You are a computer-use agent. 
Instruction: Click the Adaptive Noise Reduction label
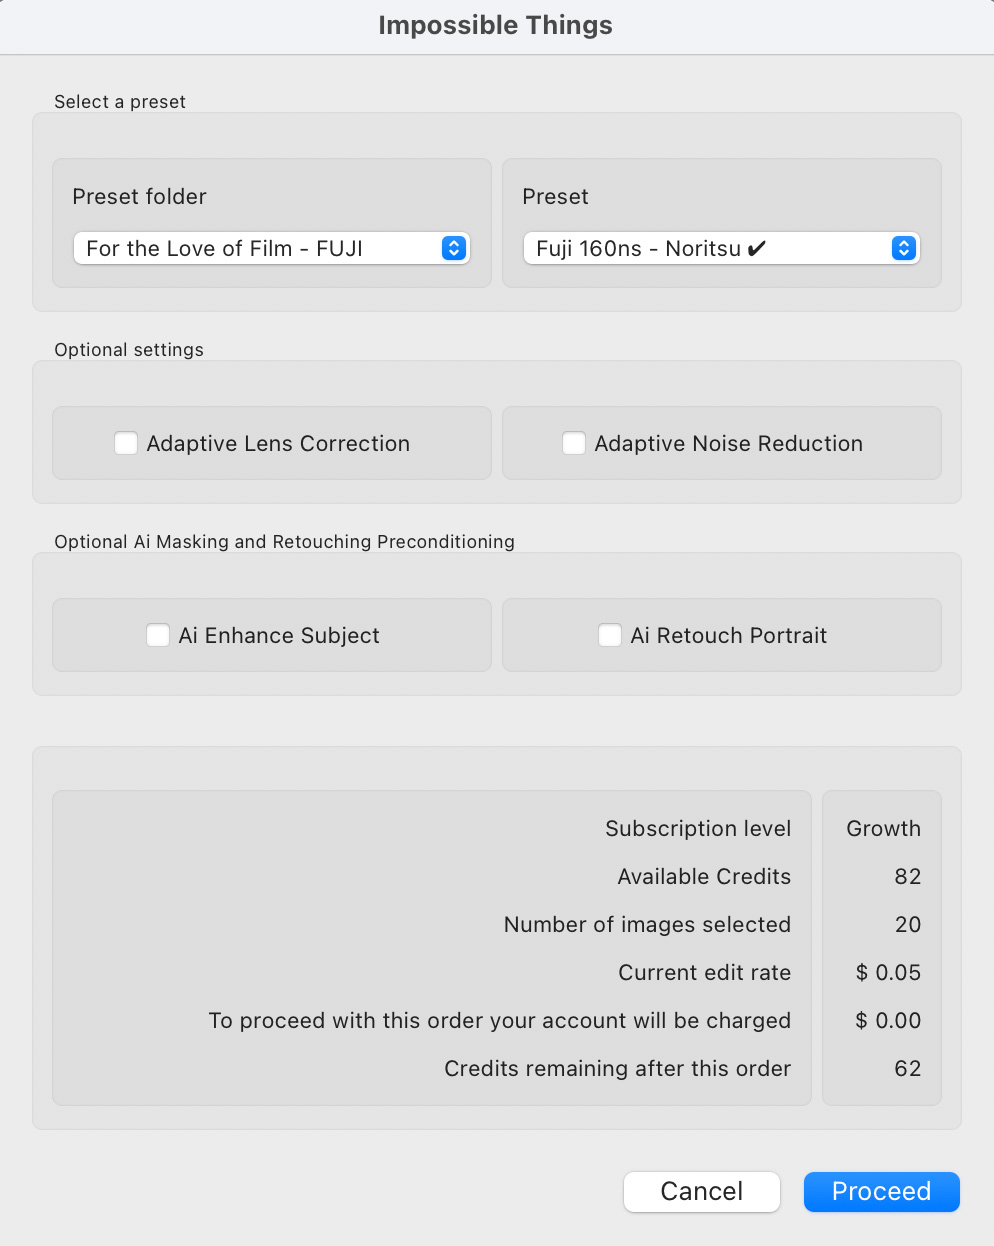[728, 443]
